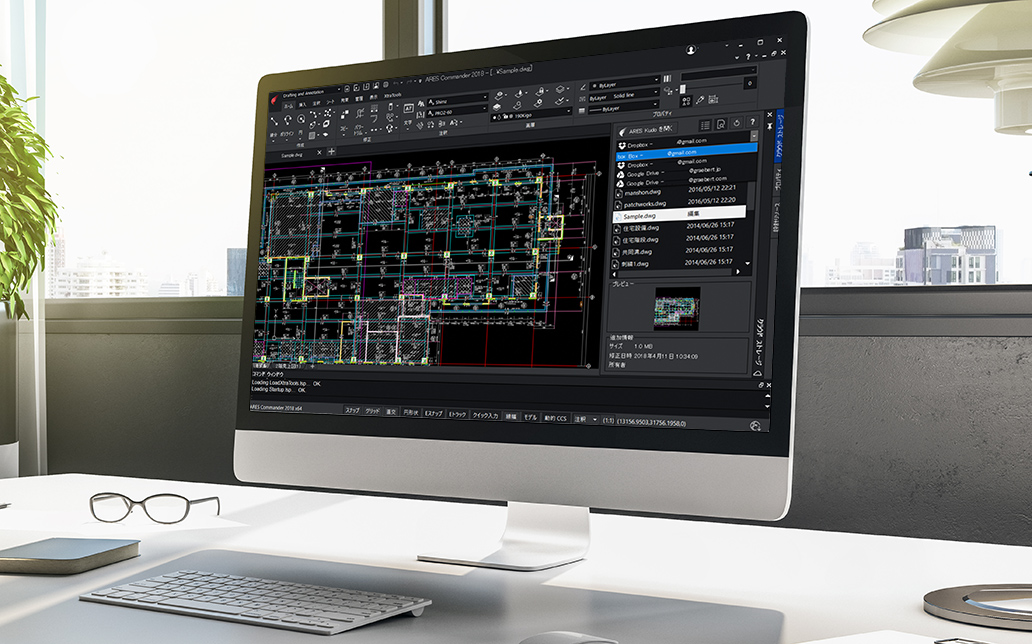Click the file search icon in cloud panel

click(720, 124)
